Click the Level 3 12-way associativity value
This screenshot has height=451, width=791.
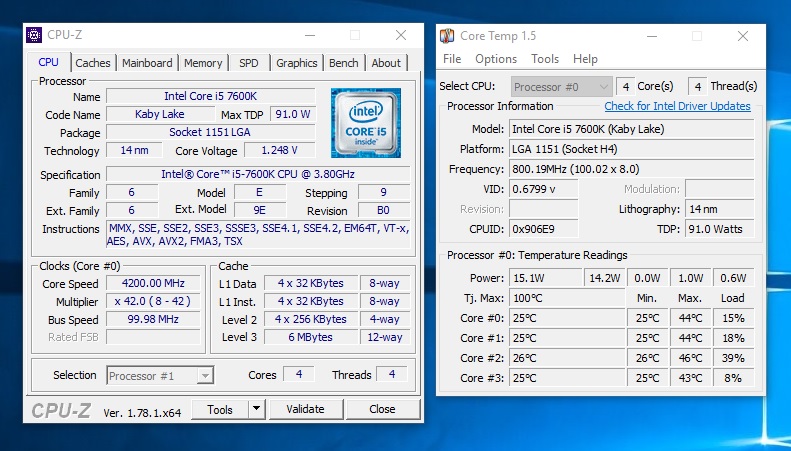[385, 337]
